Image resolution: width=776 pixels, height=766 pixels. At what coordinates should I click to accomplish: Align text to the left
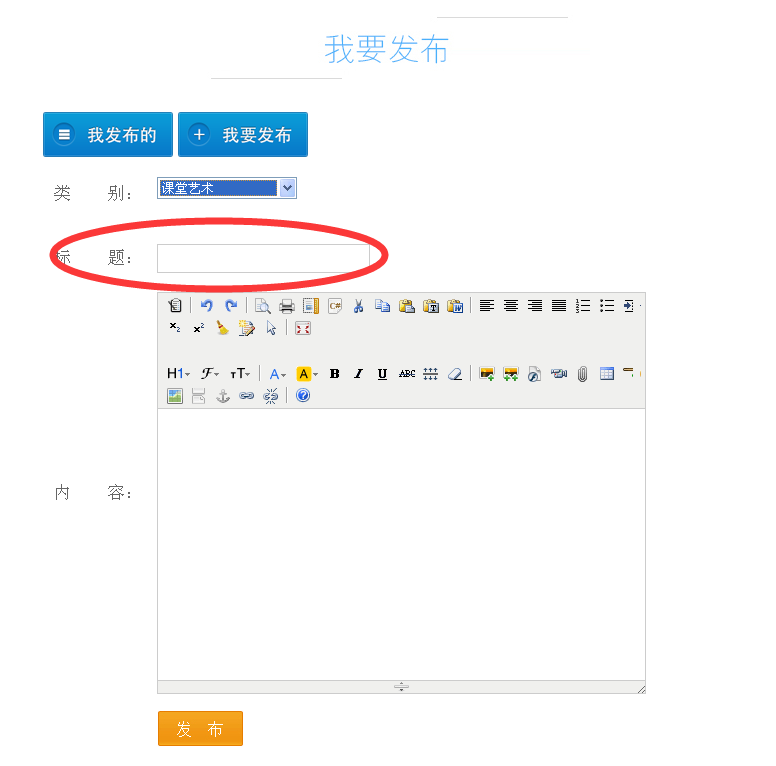487,306
